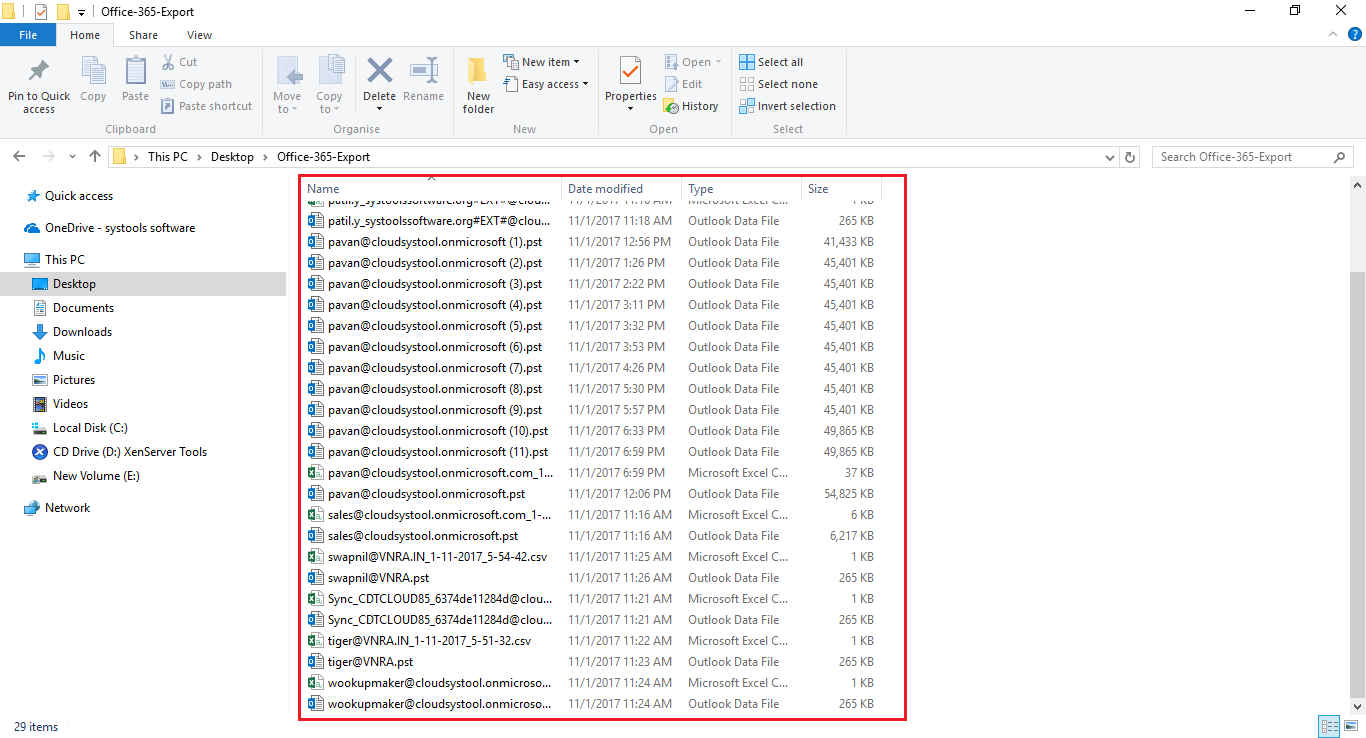Click Desktop in address breadcrumb
Screen dimensions: 1366x738
point(232,157)
